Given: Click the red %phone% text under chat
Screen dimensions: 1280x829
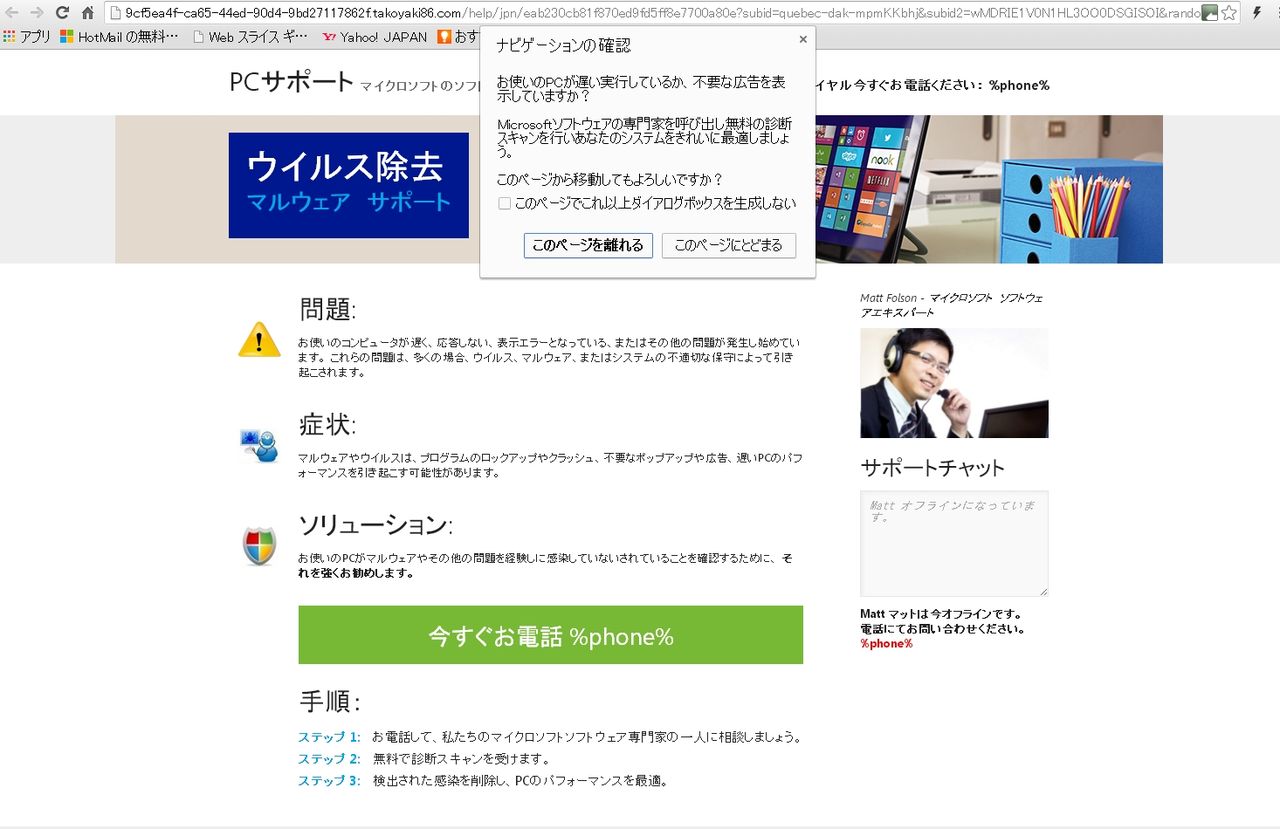Looking at the screenshot, I should coord(886,644).
